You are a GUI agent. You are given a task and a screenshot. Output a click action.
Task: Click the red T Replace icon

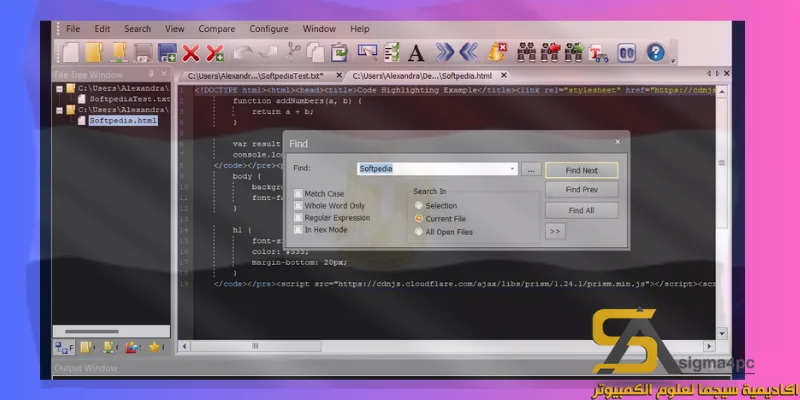point(598,53)
